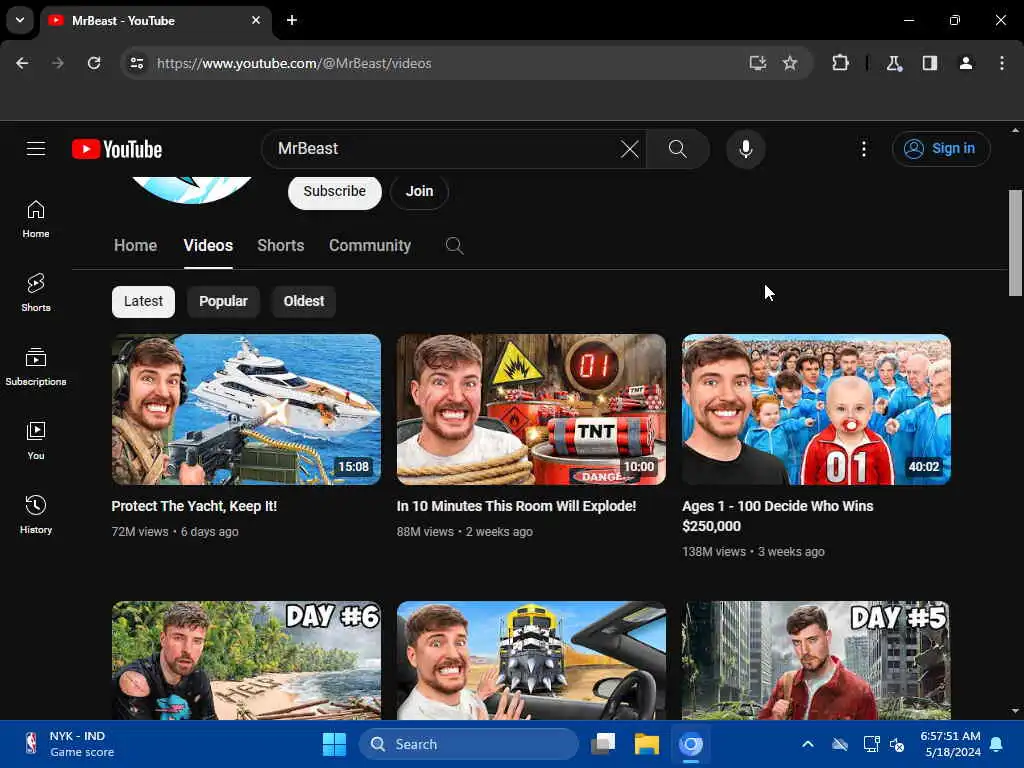Play the yacht video thumbnail
Screen dimensions: 1024x768
[x=246, y=409]
